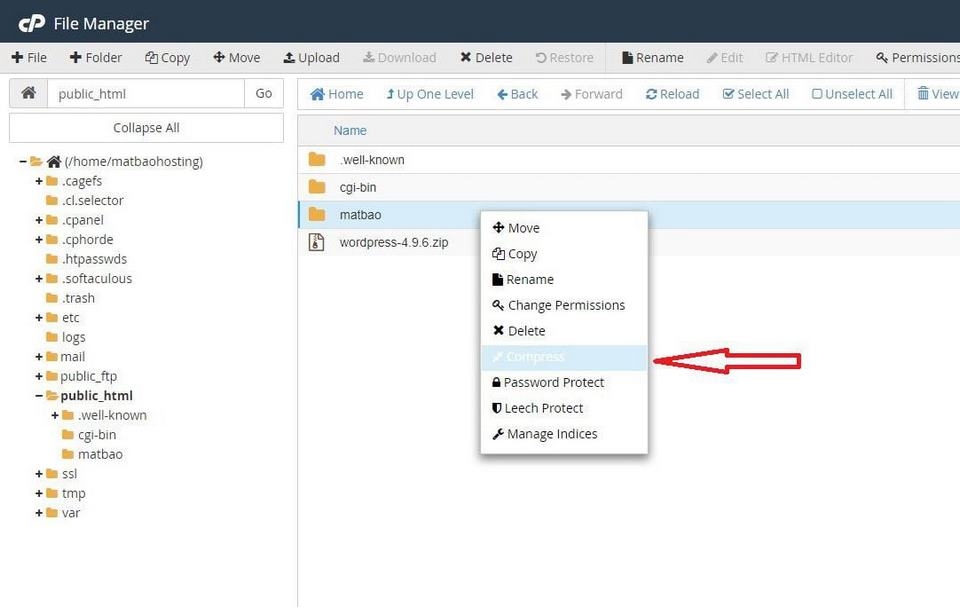The height and width of the screenshot is (607, 960).
Task: Open .cl.selector in the folder tree
Action: tap(92, 200)
